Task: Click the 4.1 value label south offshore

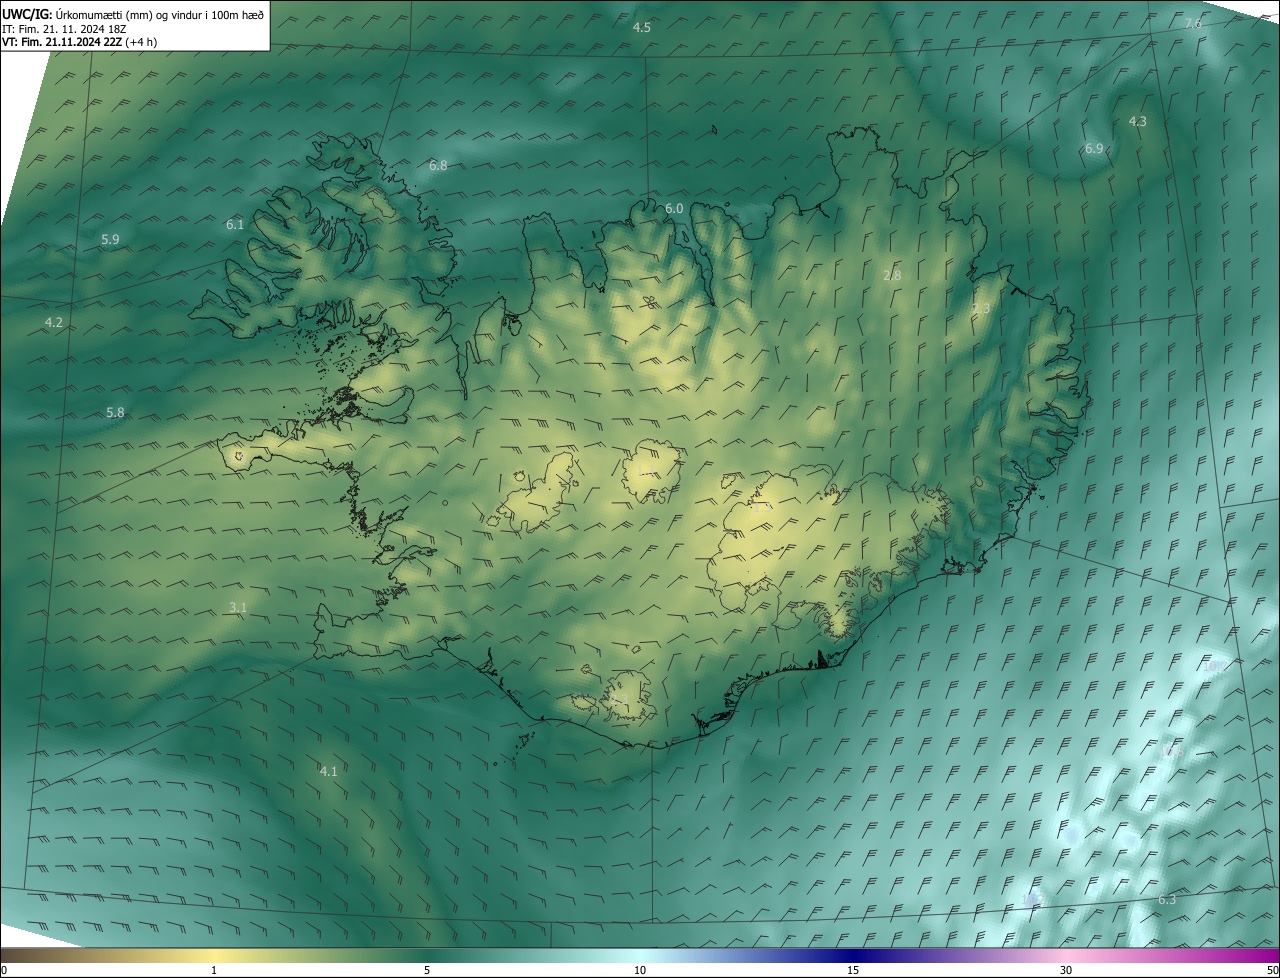Action: (x=328, y=771)
